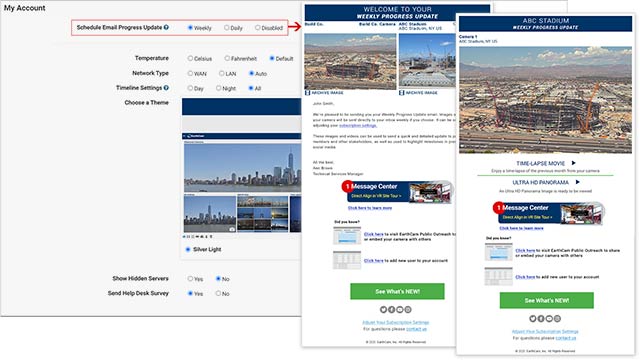Click Instagram icon in the Welcome email

click(x=408, y=309)
